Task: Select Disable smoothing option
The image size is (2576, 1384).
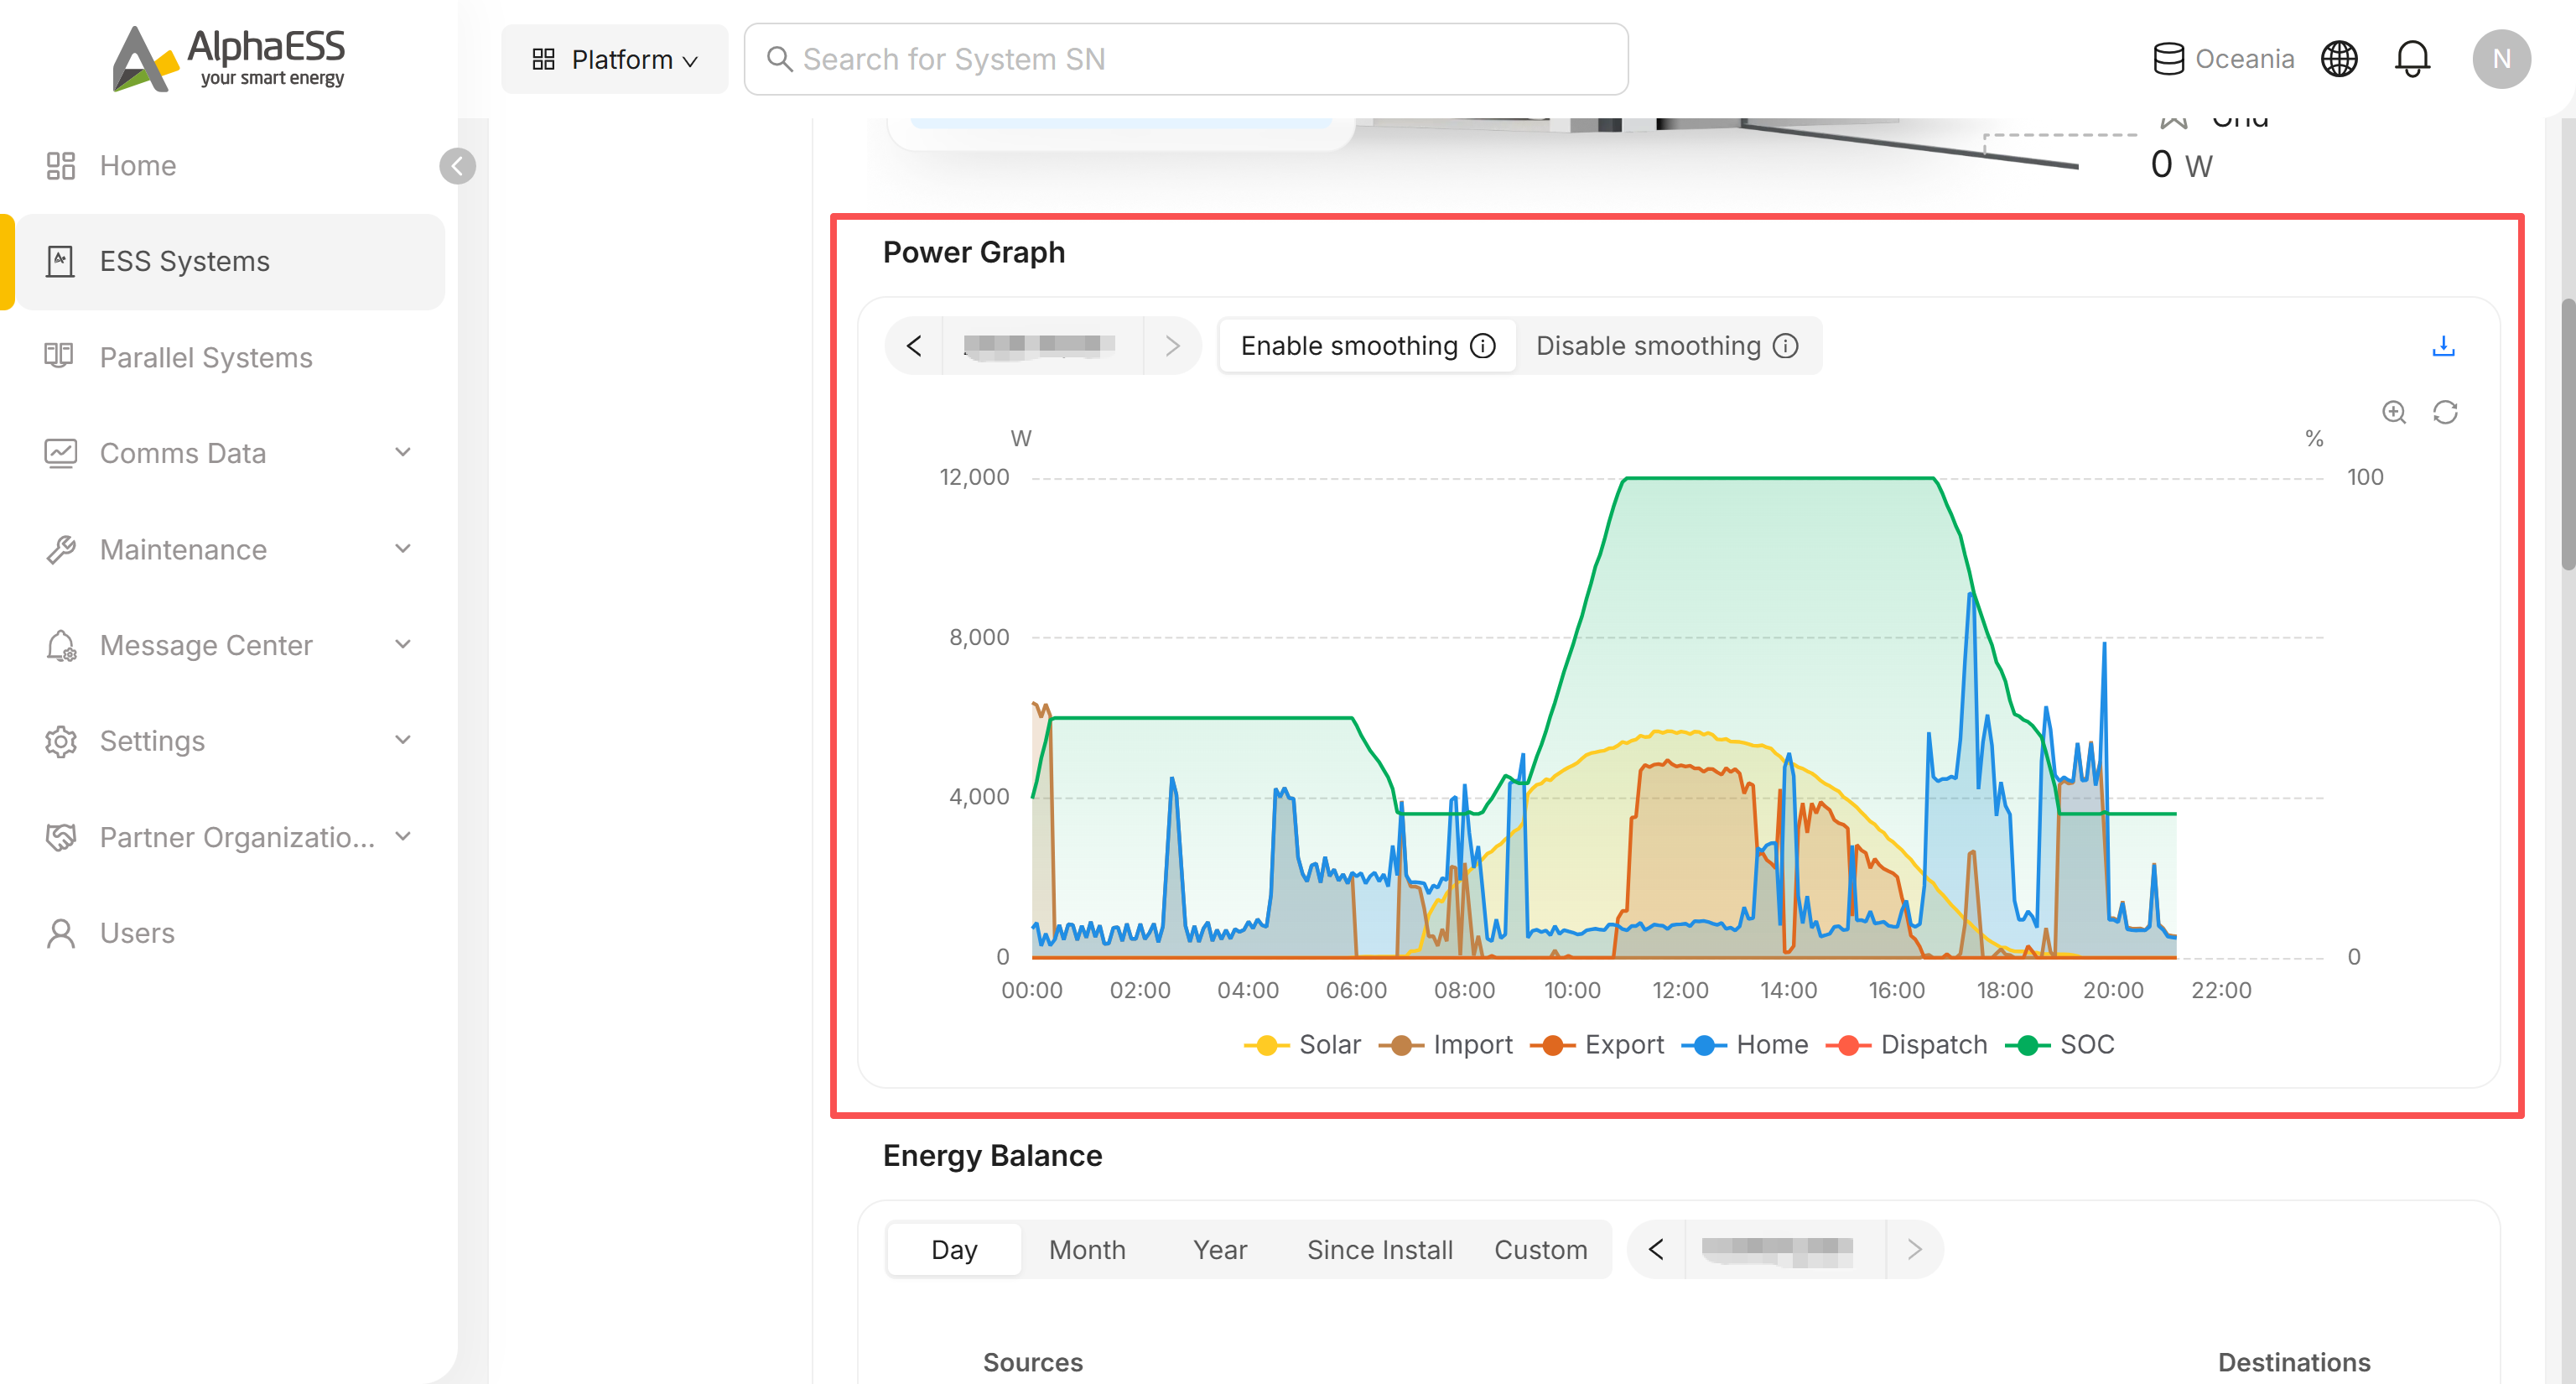Action: (x=1666, y=346)
